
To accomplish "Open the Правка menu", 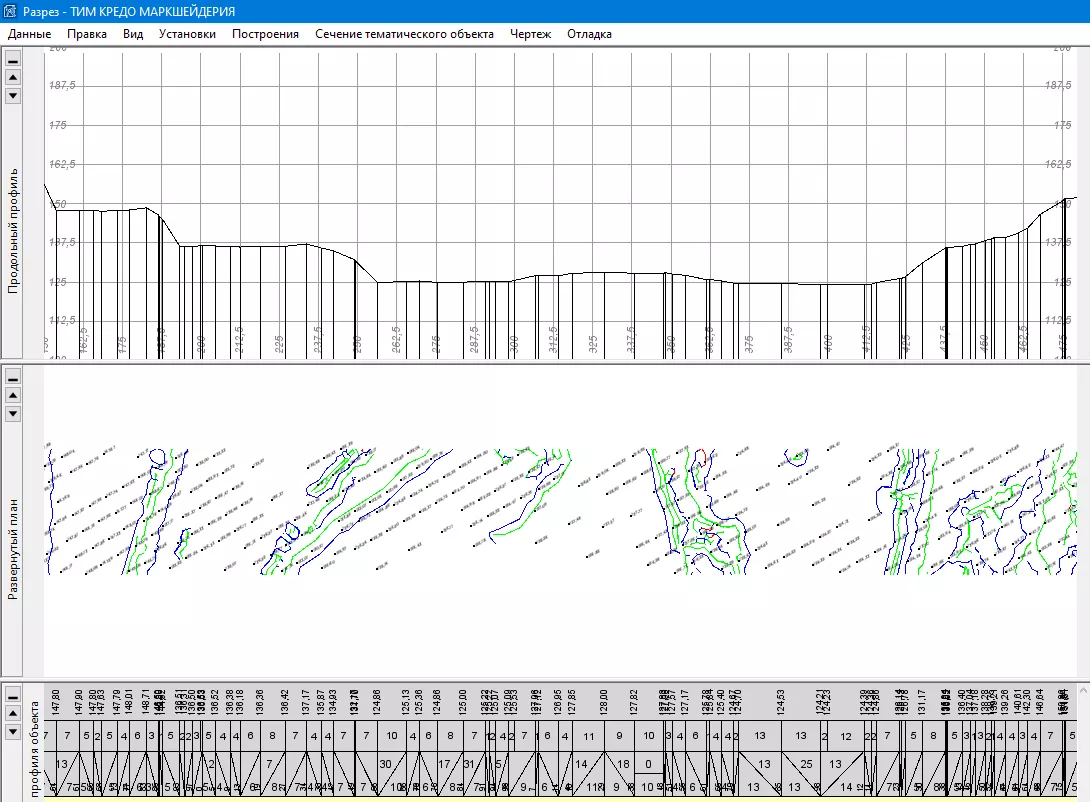I will click(x=87, y=34).
